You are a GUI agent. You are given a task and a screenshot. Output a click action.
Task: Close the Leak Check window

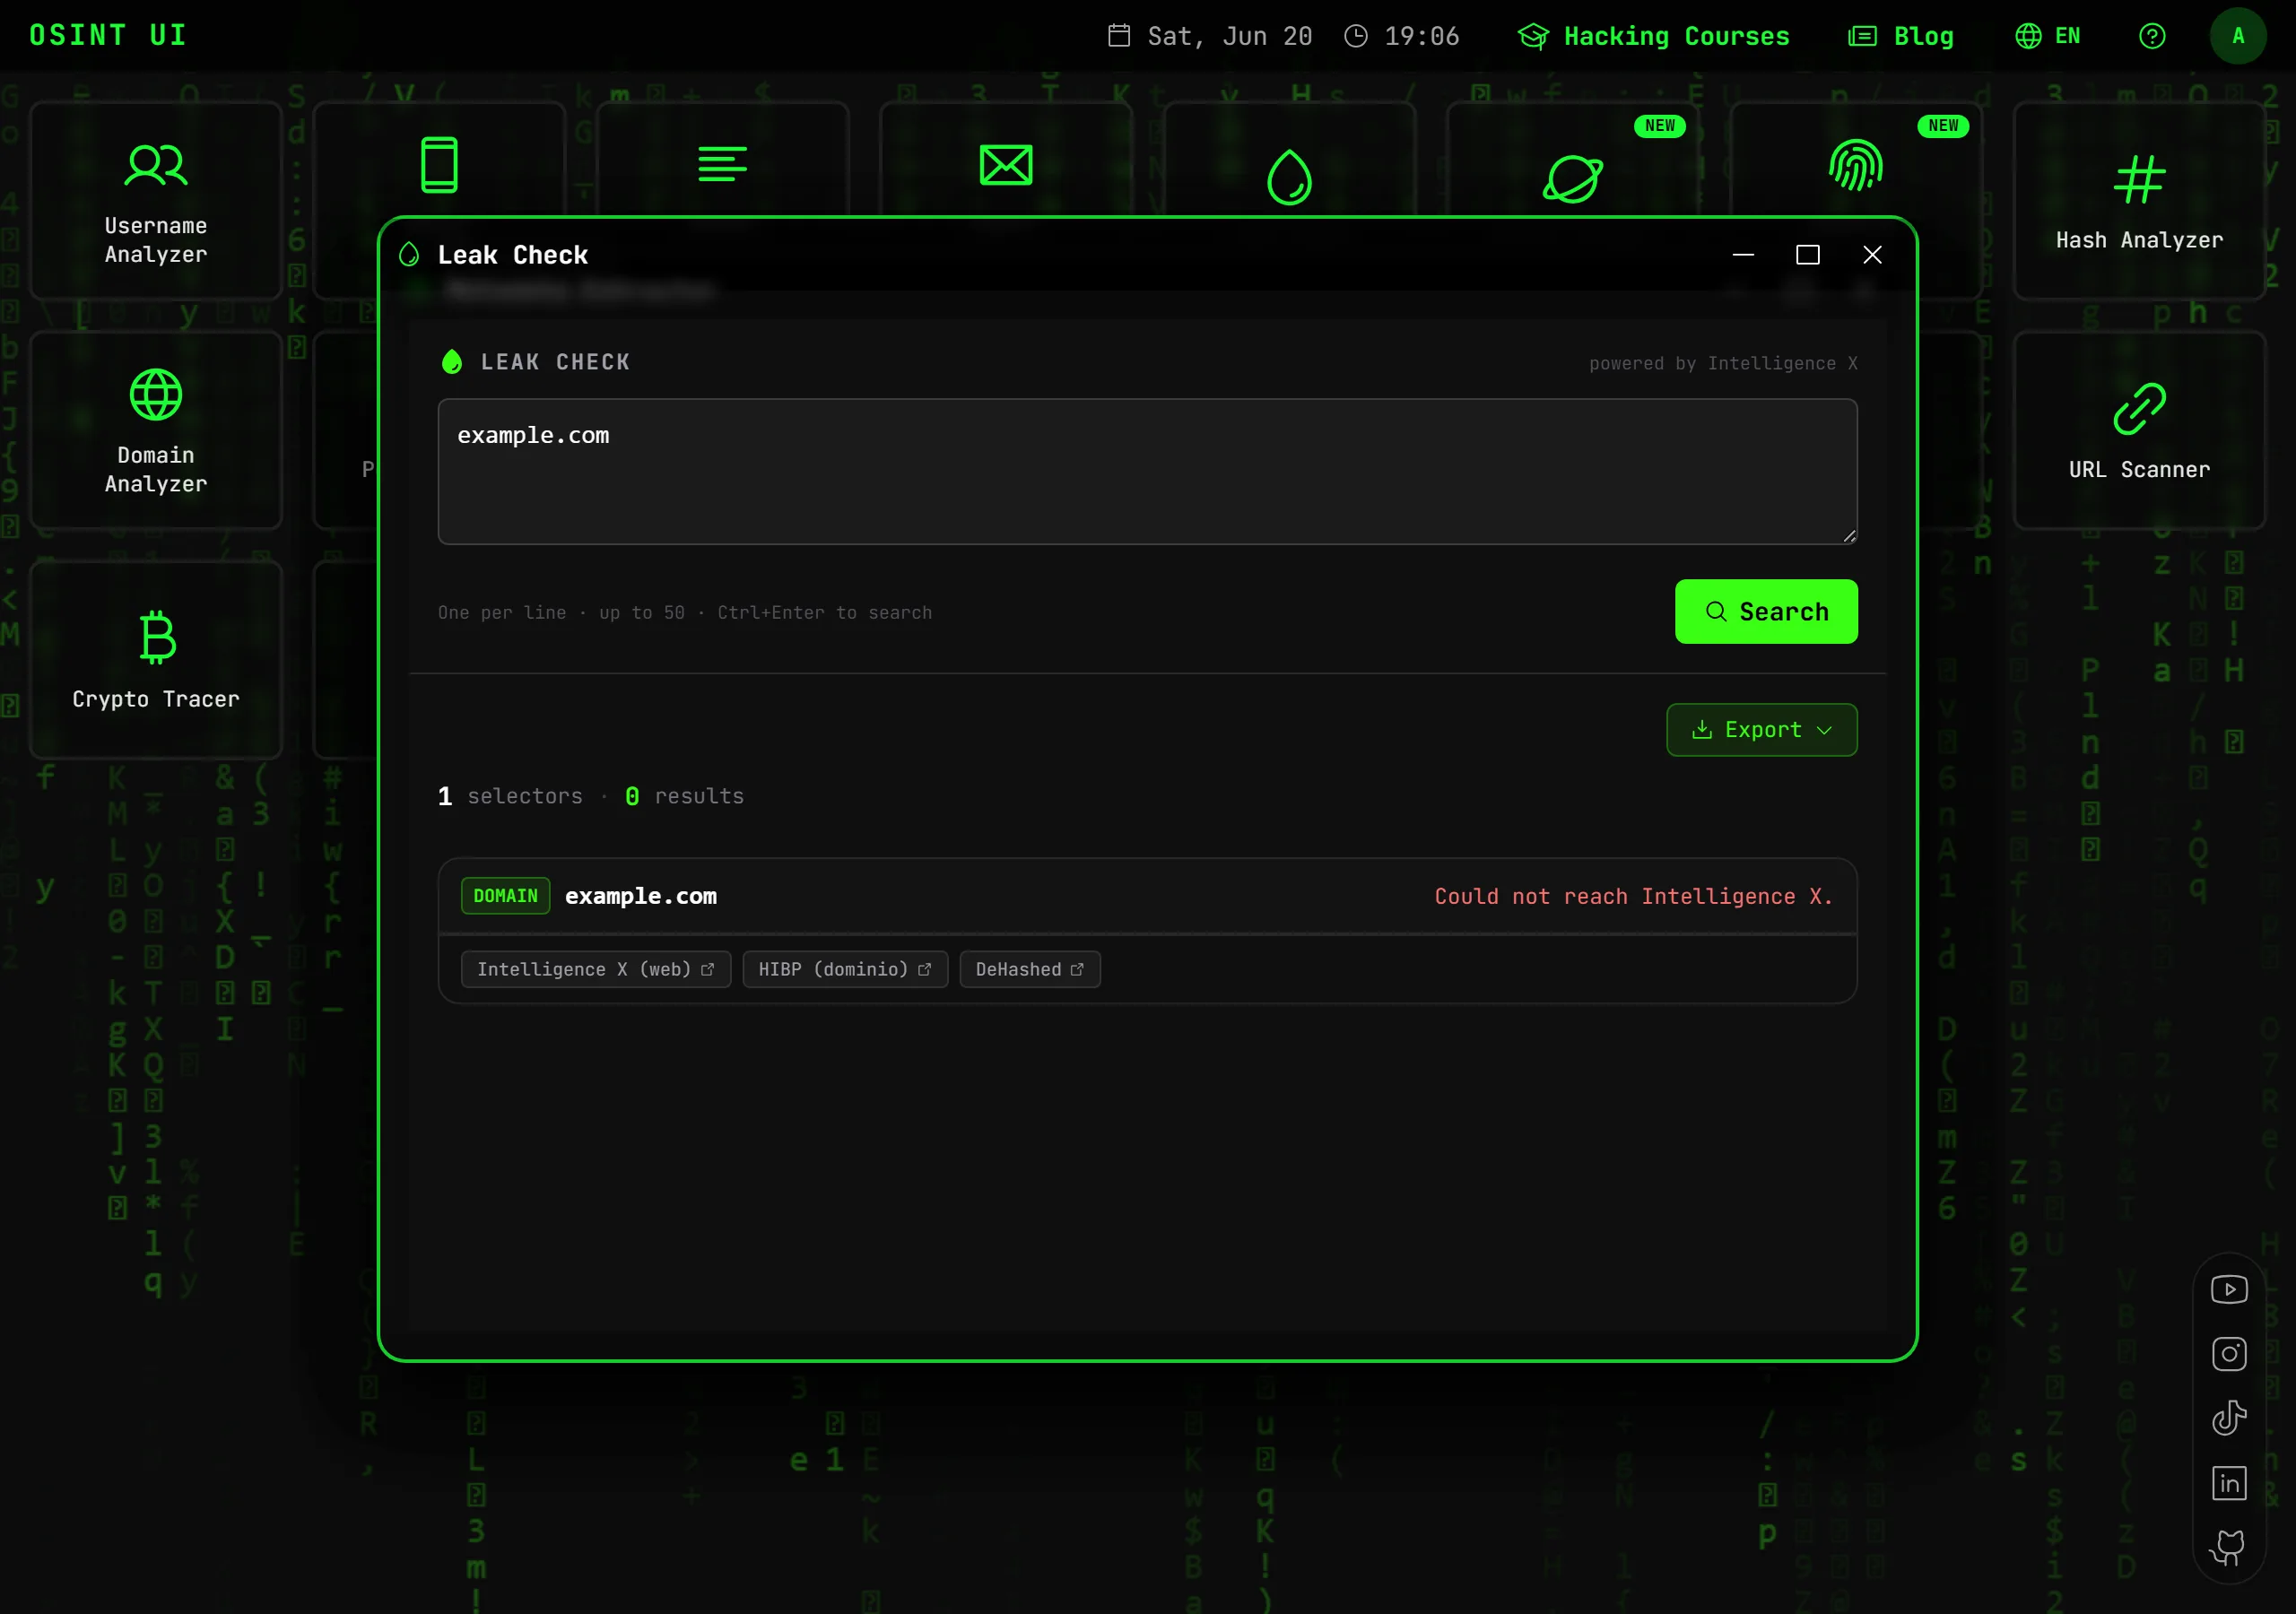click(x=1872, y=255)
